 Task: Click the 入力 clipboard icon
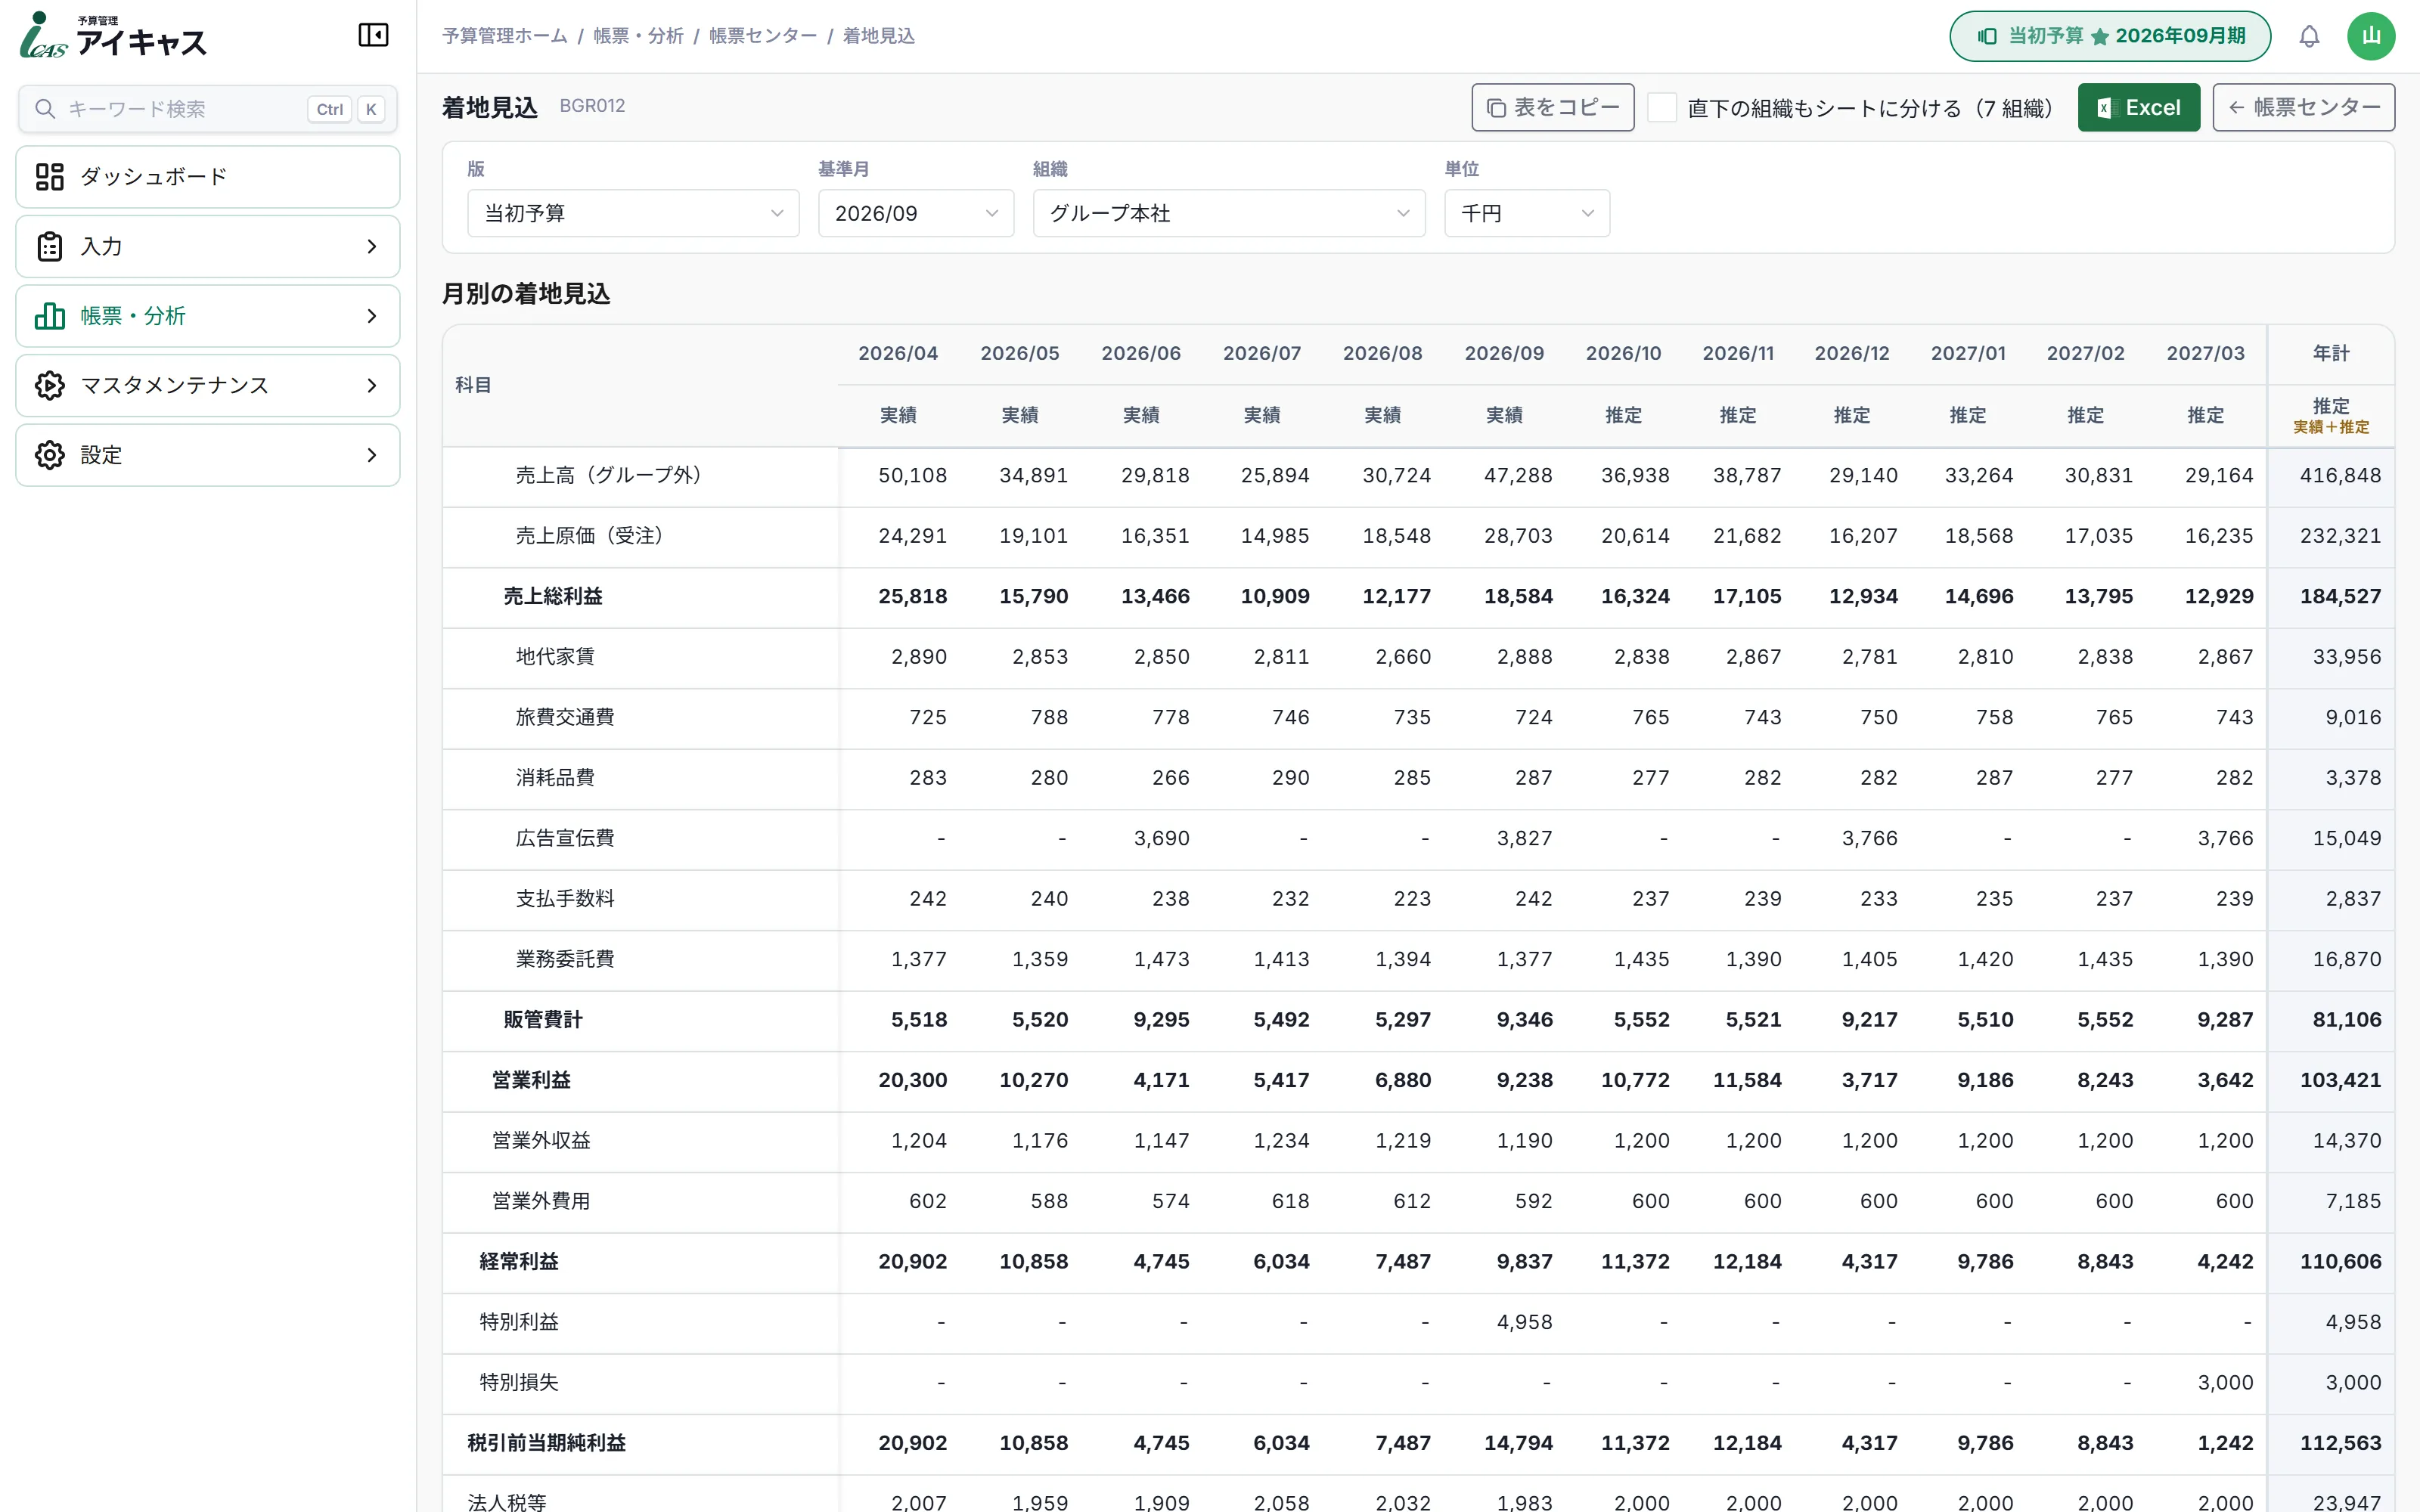click(50, 246)
